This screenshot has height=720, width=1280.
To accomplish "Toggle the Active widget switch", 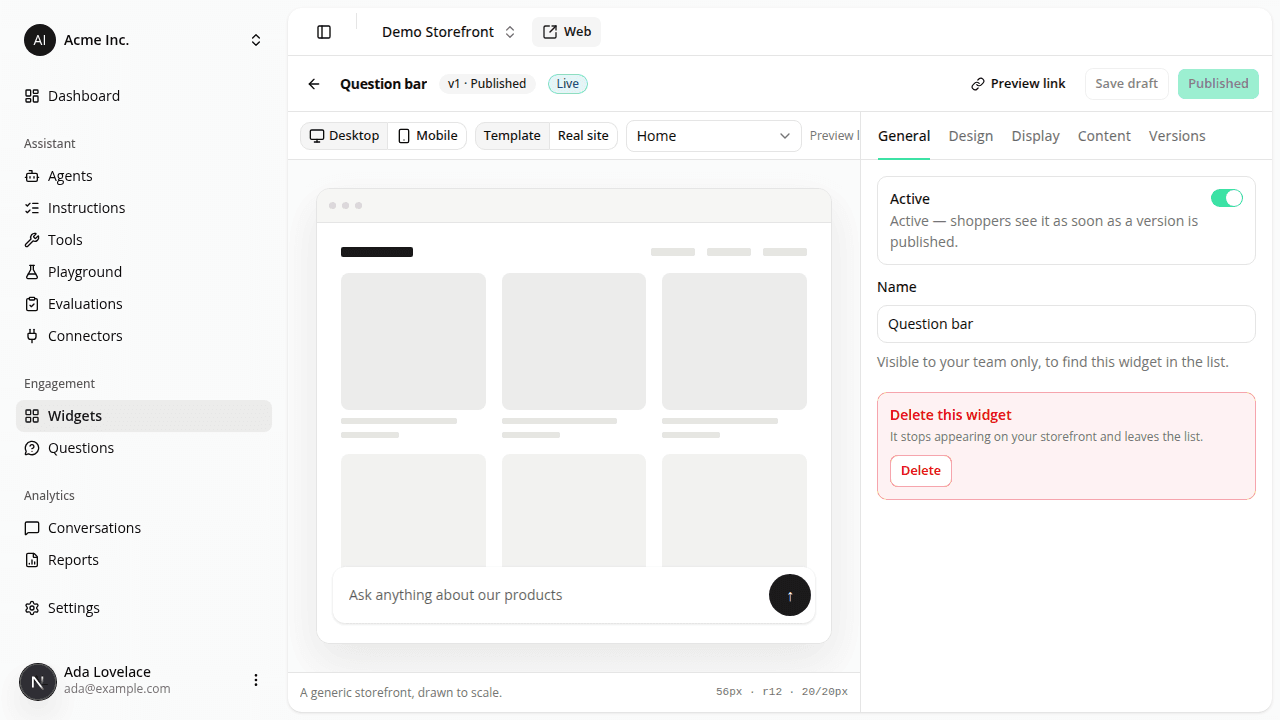I will (x=1227, y=198).
